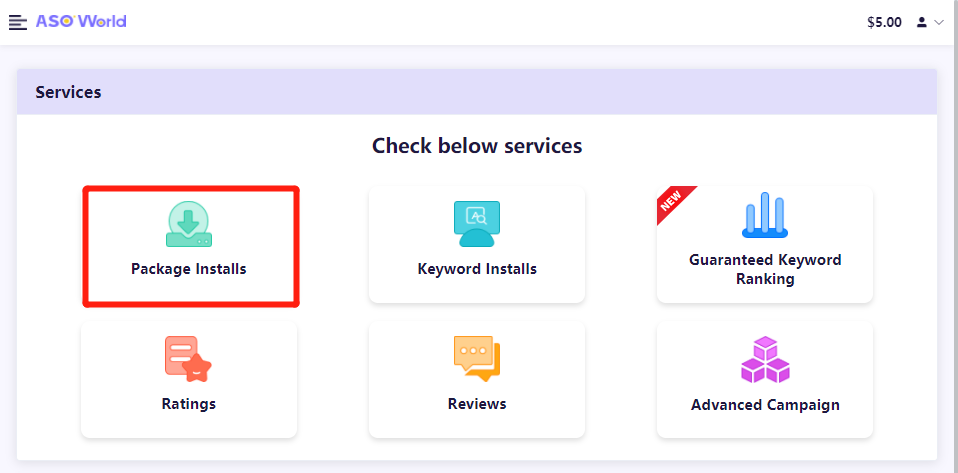Image resolution: width=958 pixels, height=473 pixels.
Task: Open the Ratings label
Action: click(x=189, y=404)
